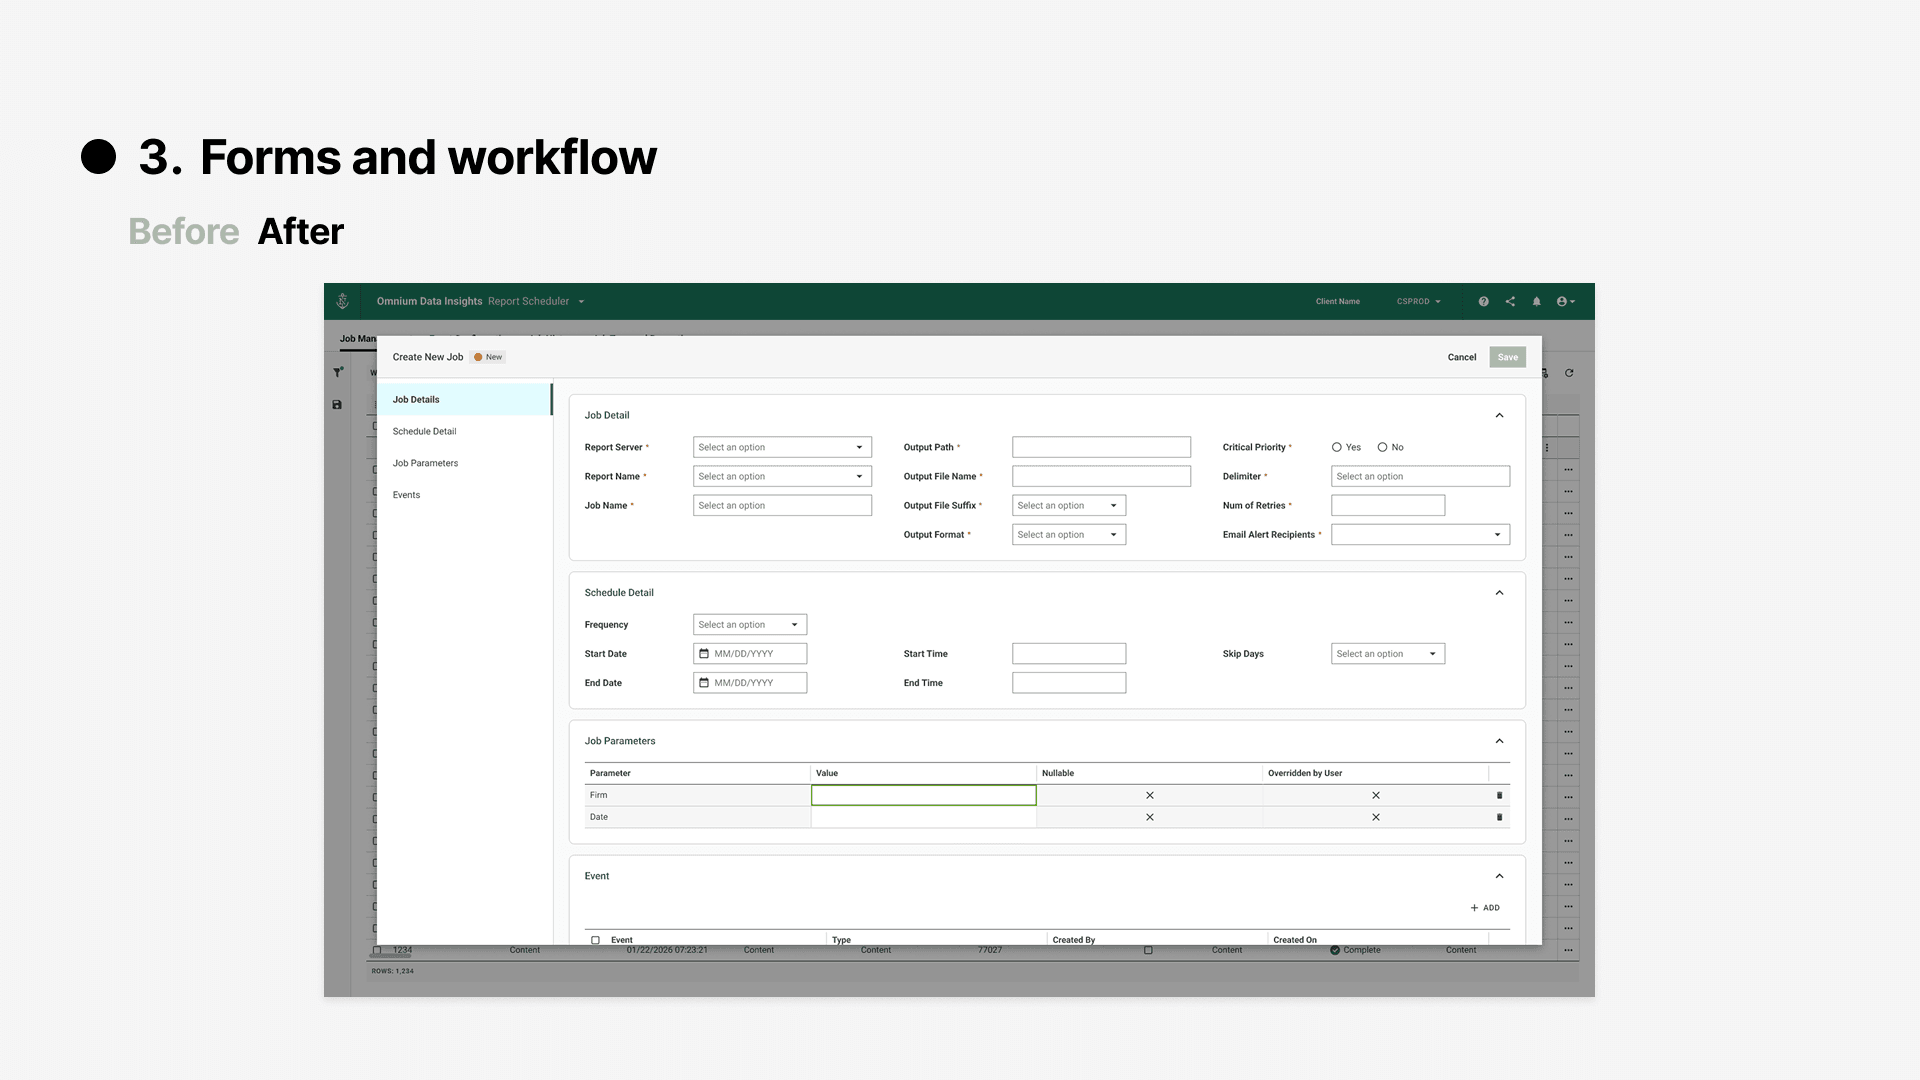Click the Date parameter value cell
The width and height of the screenshot is (1920, 1080).
point(923,818)
